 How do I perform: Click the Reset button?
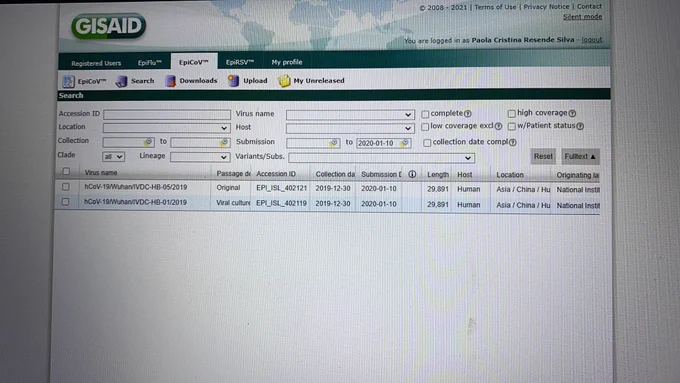pos(543,157)
